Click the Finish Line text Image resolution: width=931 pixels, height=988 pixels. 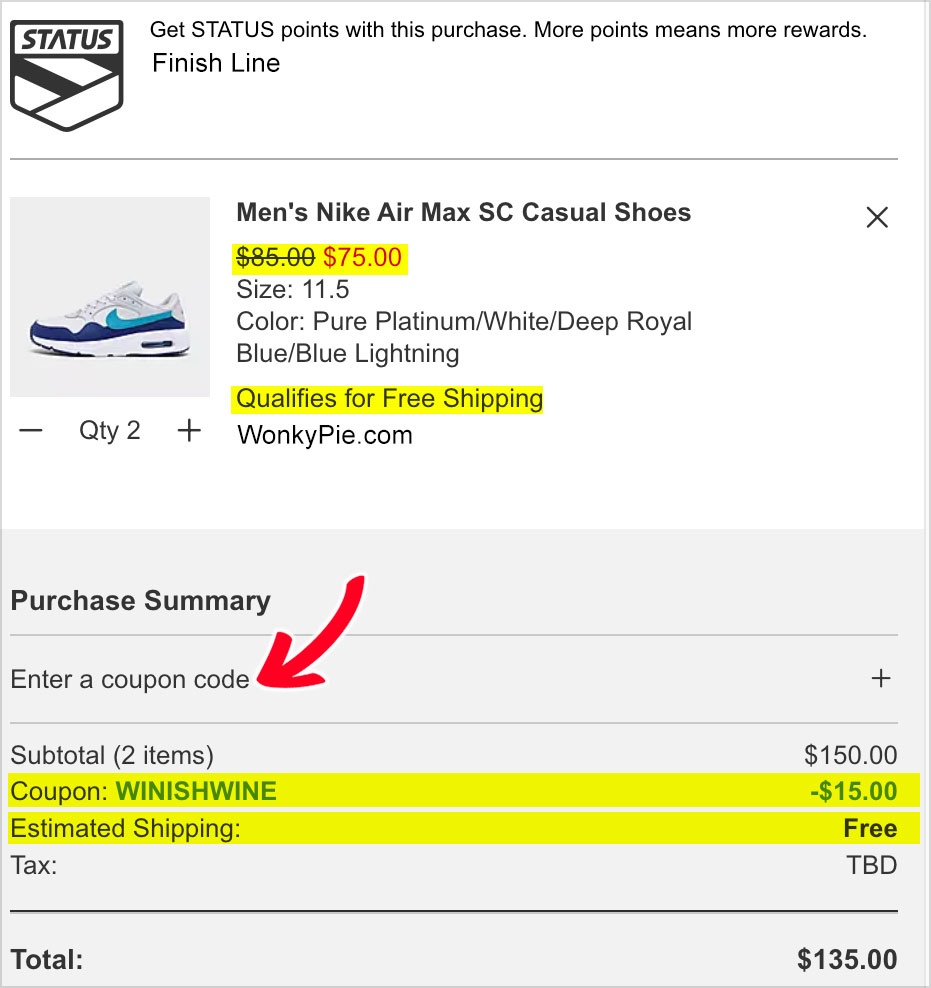[x=216, y=63]
